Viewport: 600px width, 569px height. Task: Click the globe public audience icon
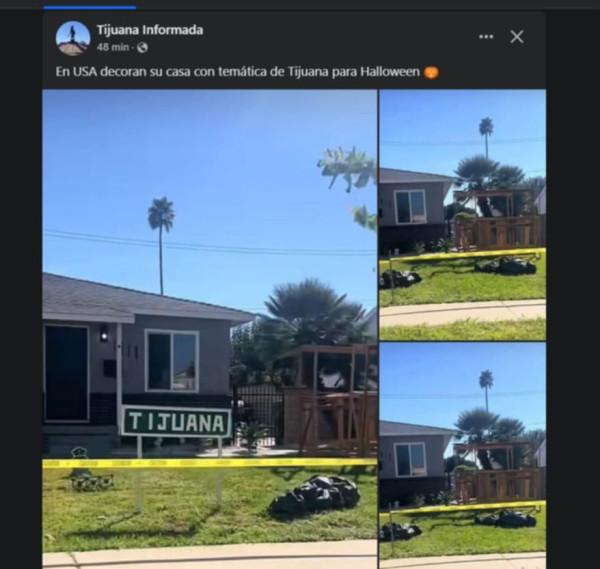(x=142, y=47)
